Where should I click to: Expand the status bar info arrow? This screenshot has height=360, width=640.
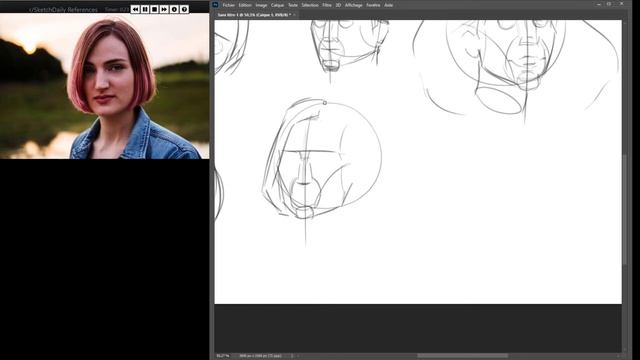tap(292, 356)
